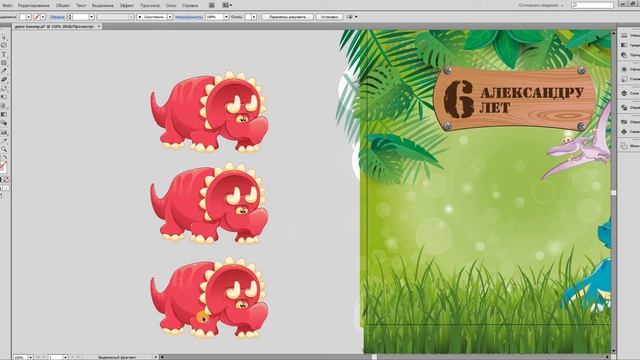Open the Эффект menu
Screen dimensions: 640x360
[x=127, y=6]
